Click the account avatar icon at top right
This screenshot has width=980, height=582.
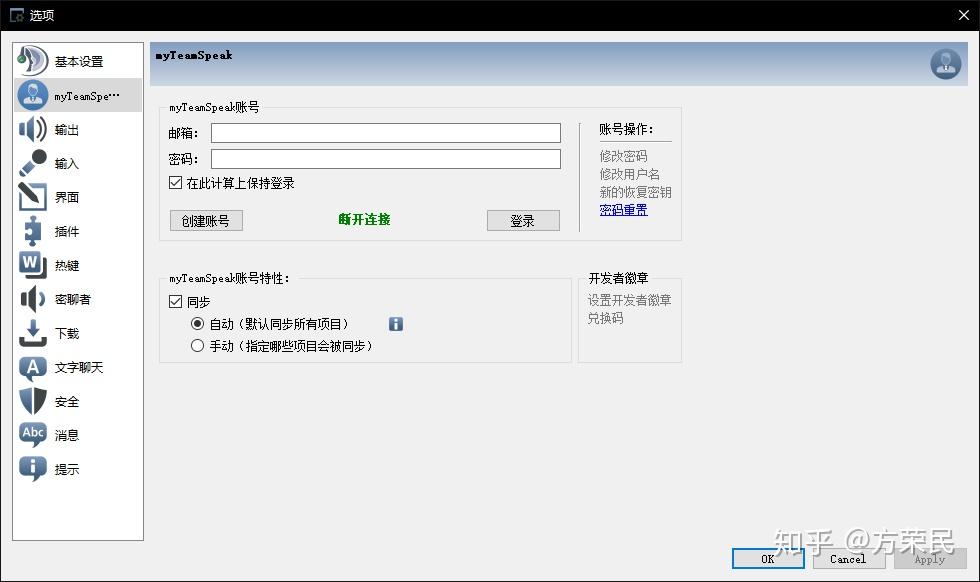[945, 63]
